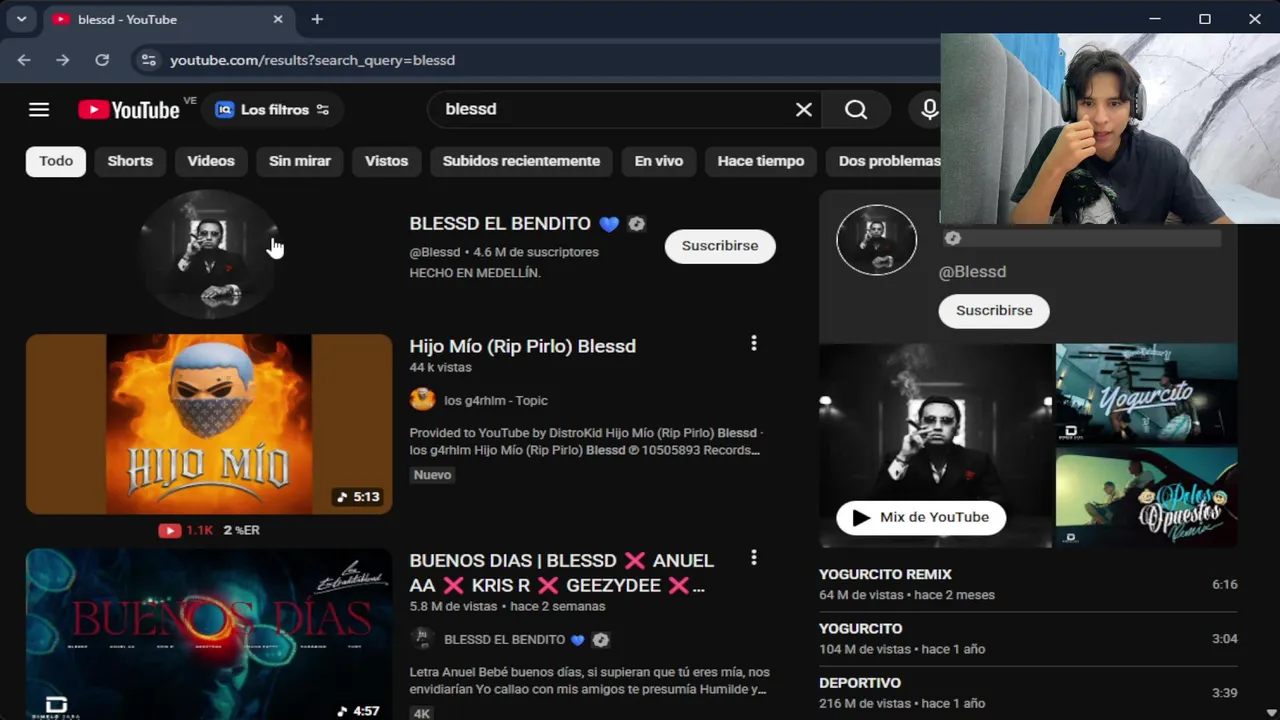Click the Hijo Mío 5:13 duration label
Screen dimensions: 1280x720
pyautogui.click(x=358, y=497)
